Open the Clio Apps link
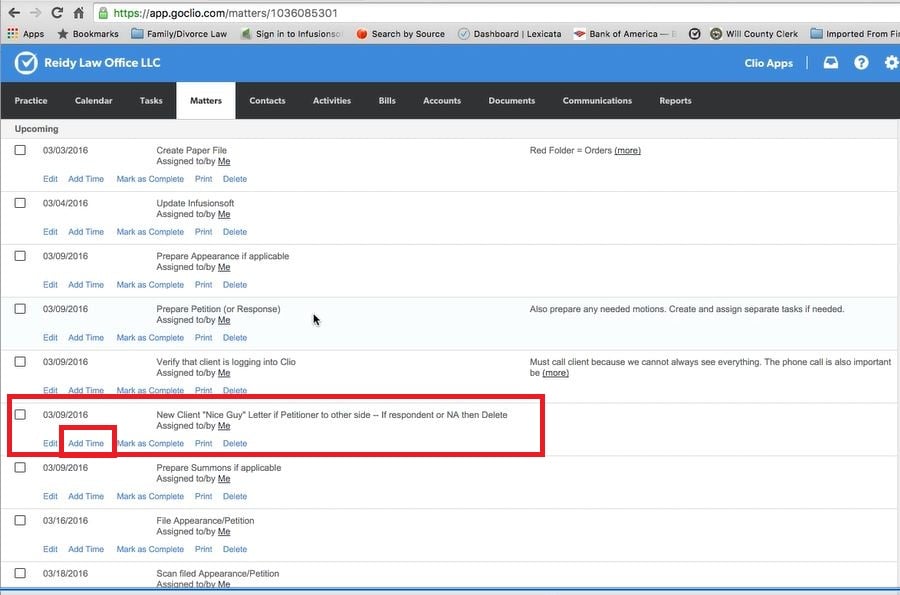This screenshot has height=595, width=900. [768, 63]
